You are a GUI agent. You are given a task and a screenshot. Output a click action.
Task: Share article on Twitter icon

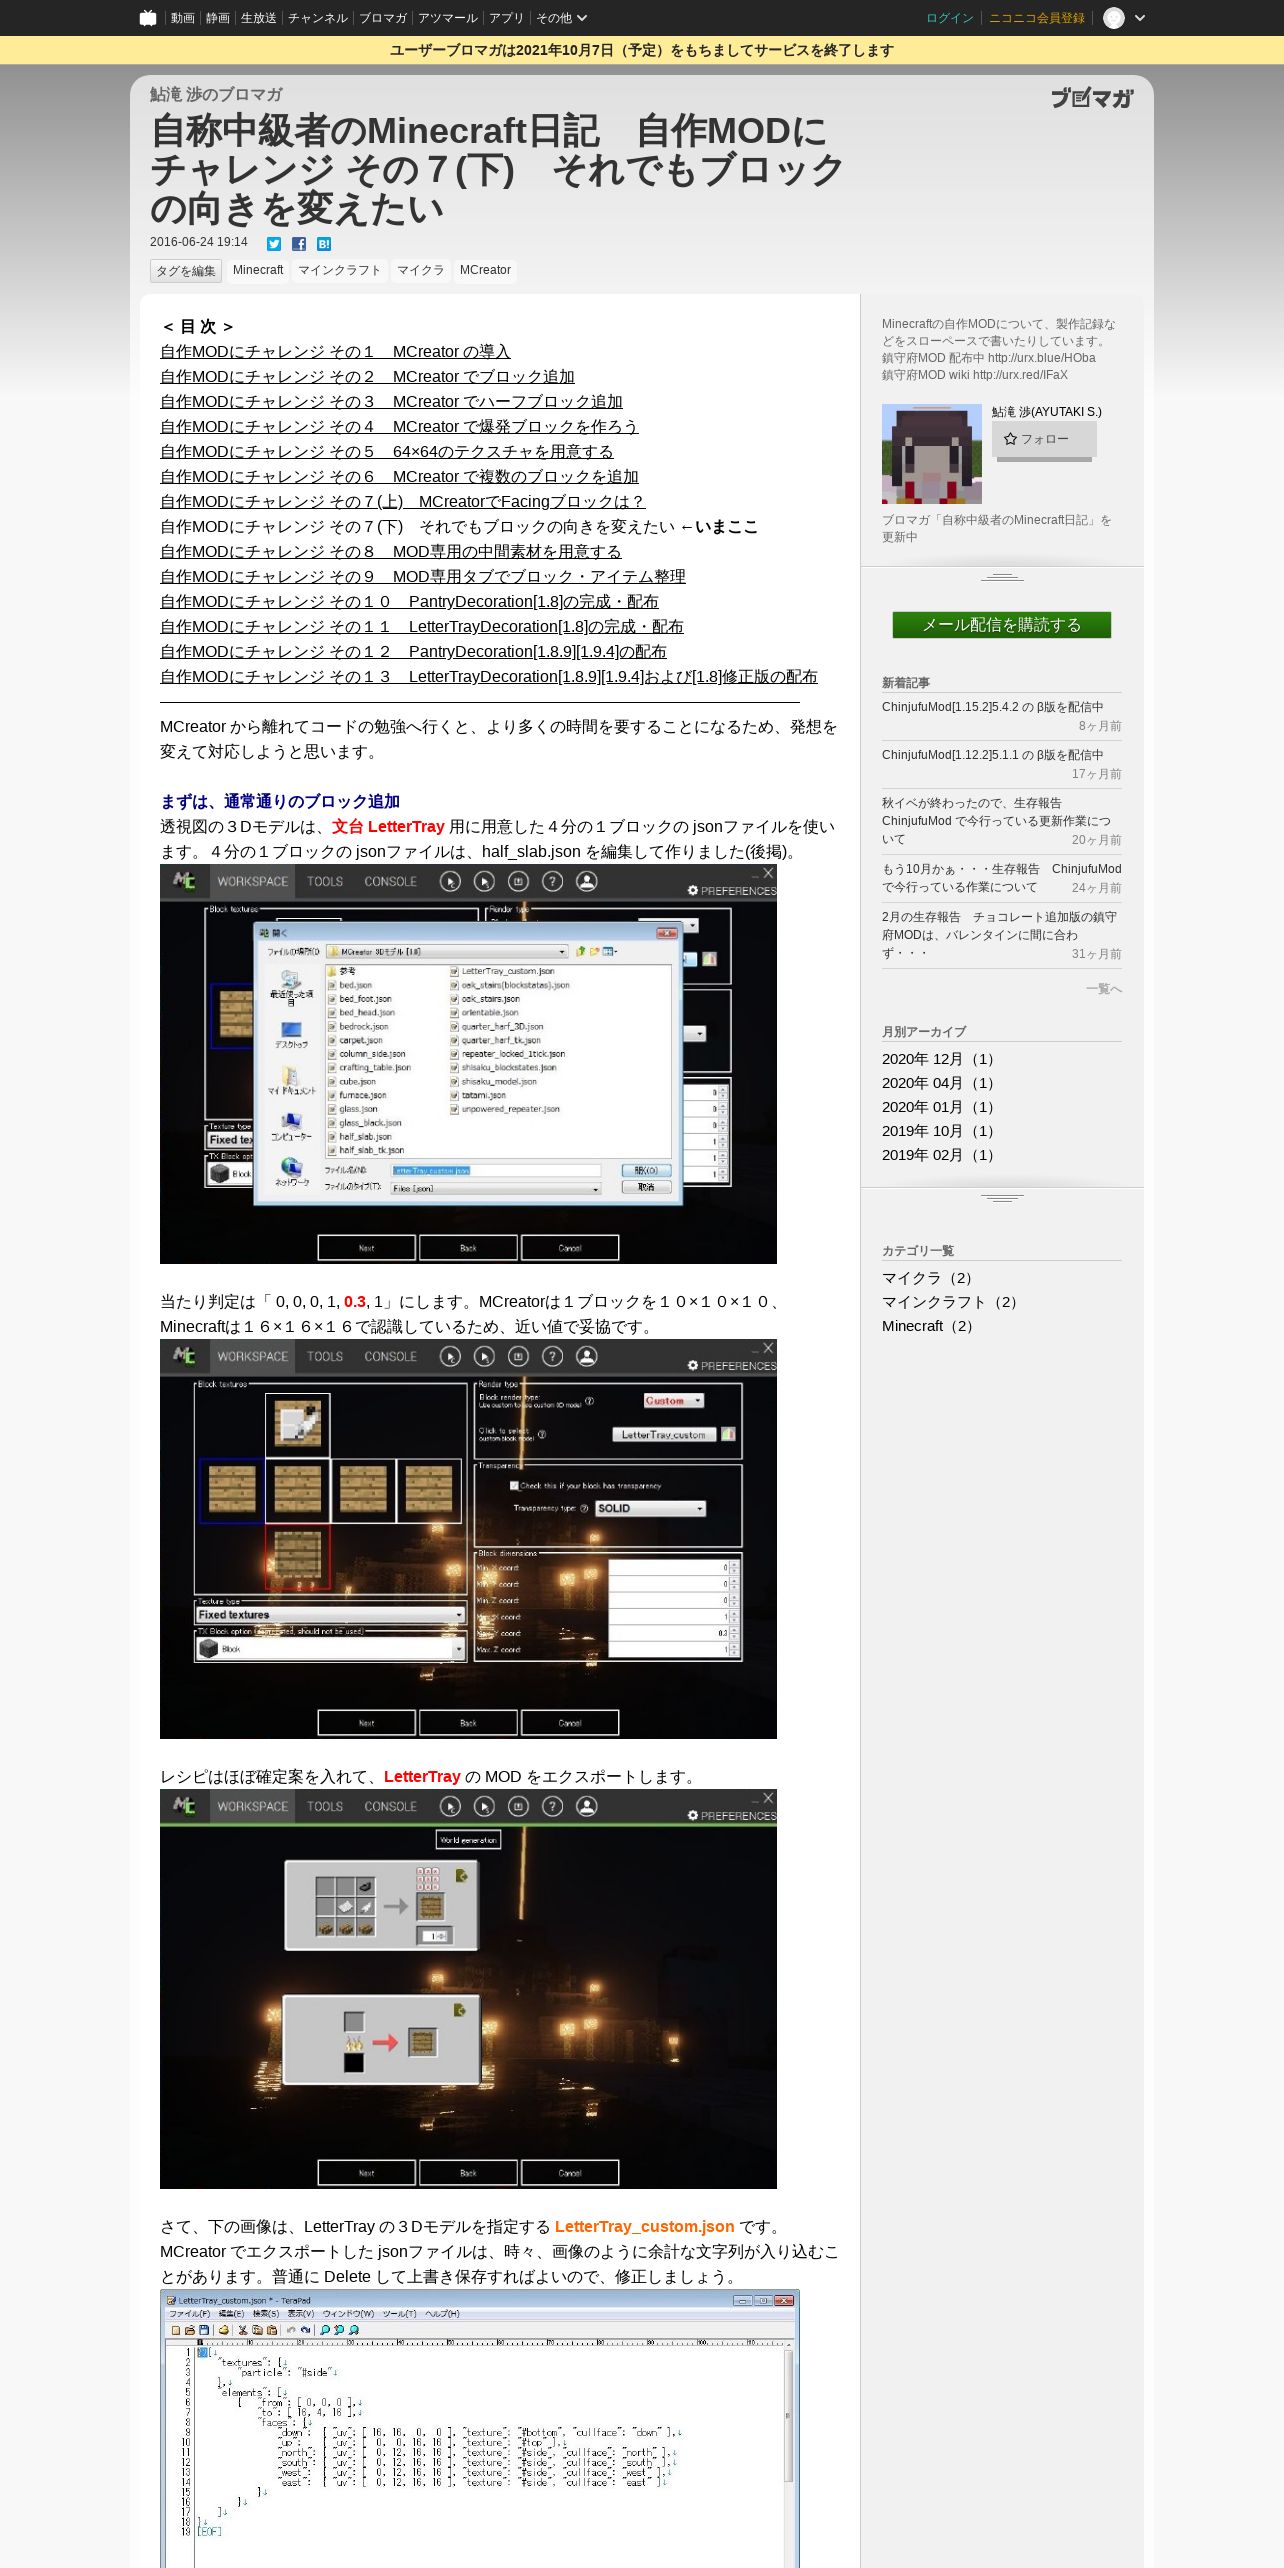pyautogui.click(x=274, y=244)
